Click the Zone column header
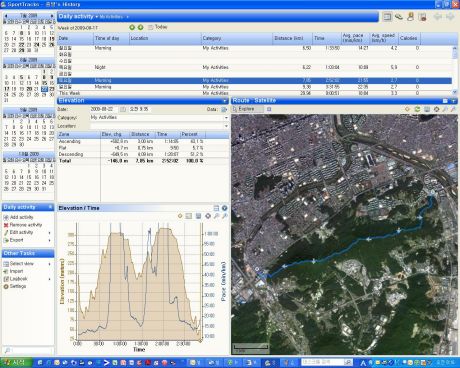 (79, 134)
